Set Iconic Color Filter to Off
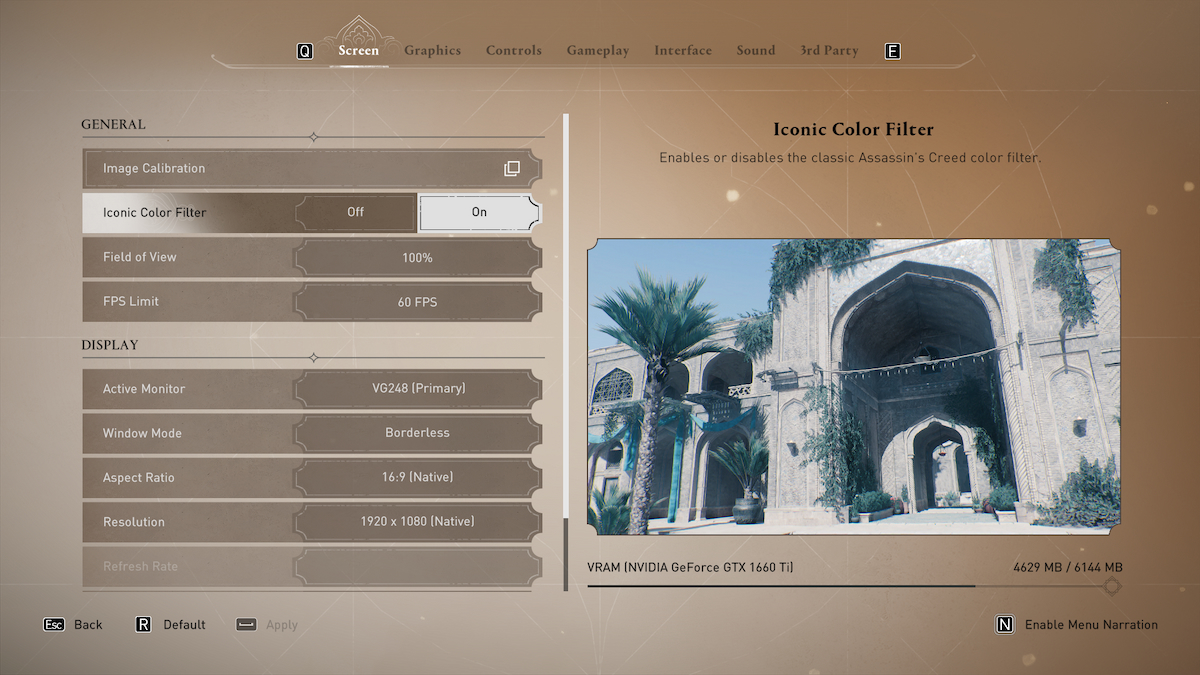The image size is (1200, 675). [356, 213]
